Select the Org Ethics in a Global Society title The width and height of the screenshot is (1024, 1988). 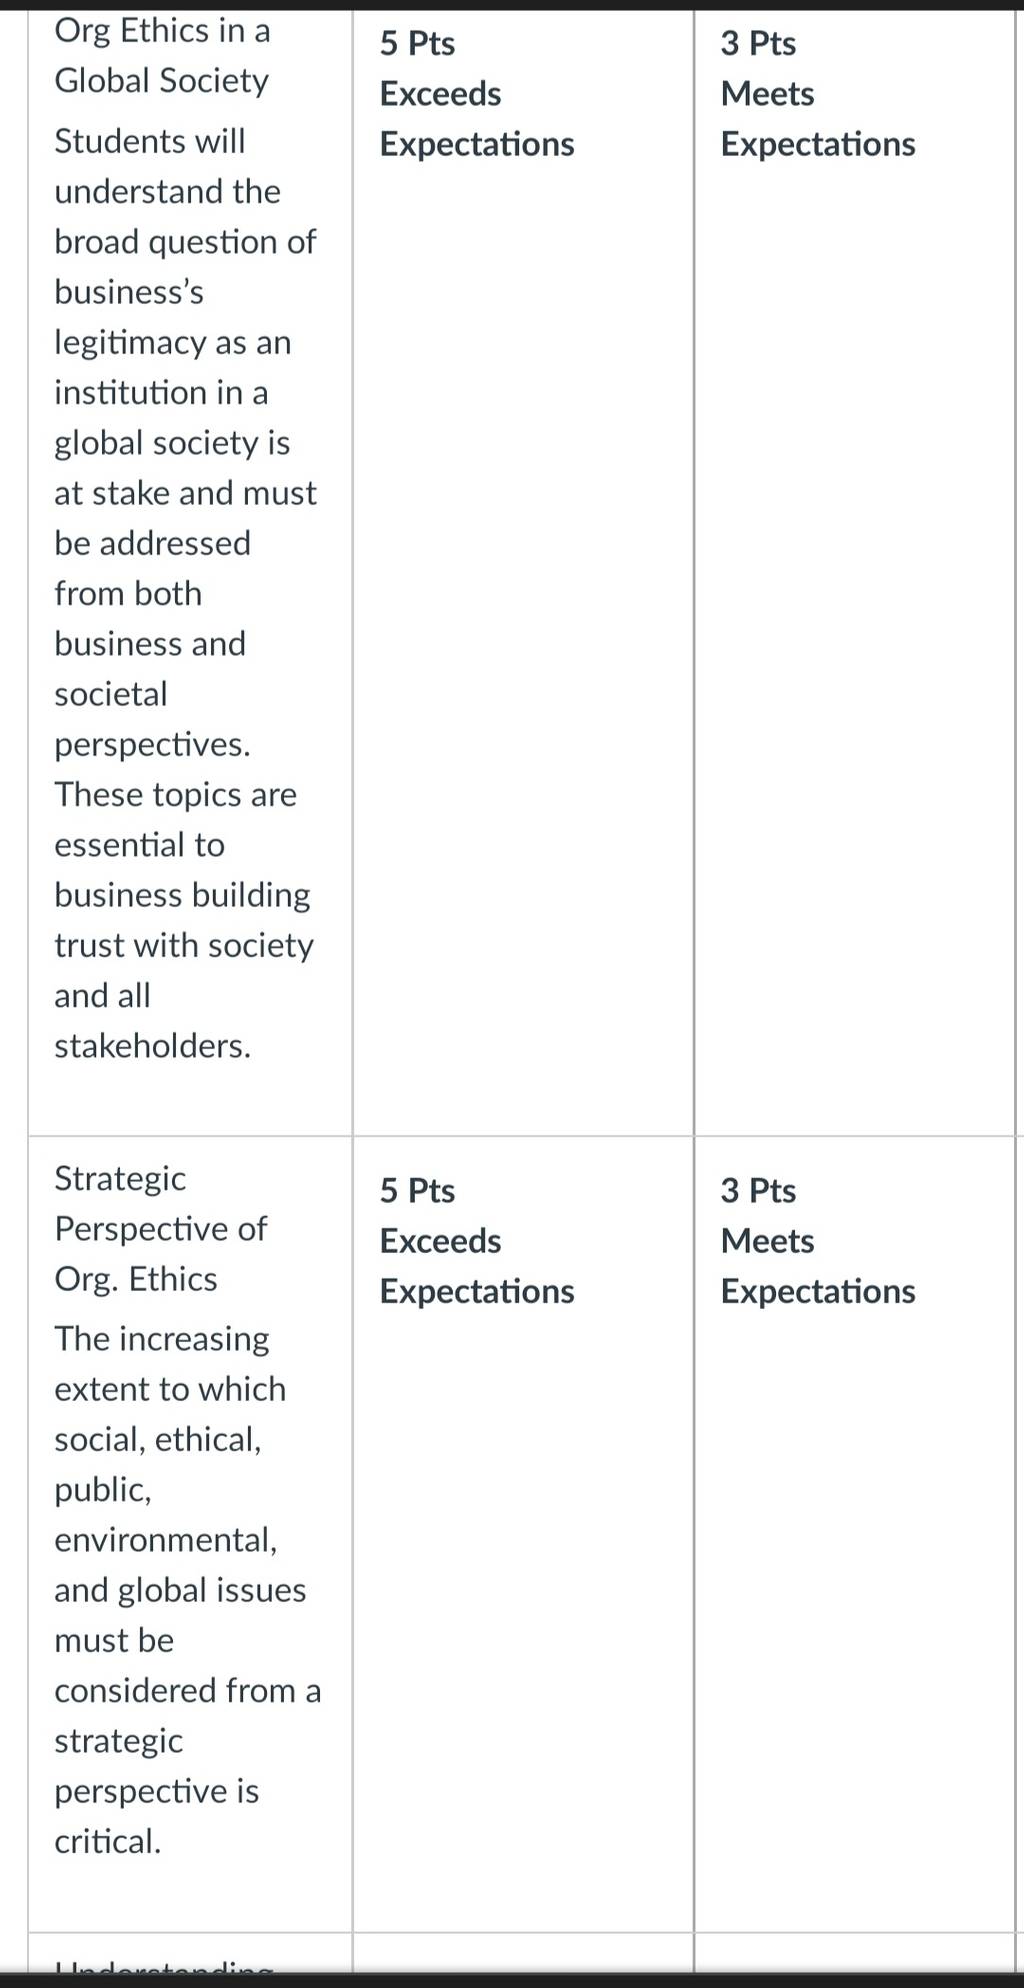[x=162, y=55]
